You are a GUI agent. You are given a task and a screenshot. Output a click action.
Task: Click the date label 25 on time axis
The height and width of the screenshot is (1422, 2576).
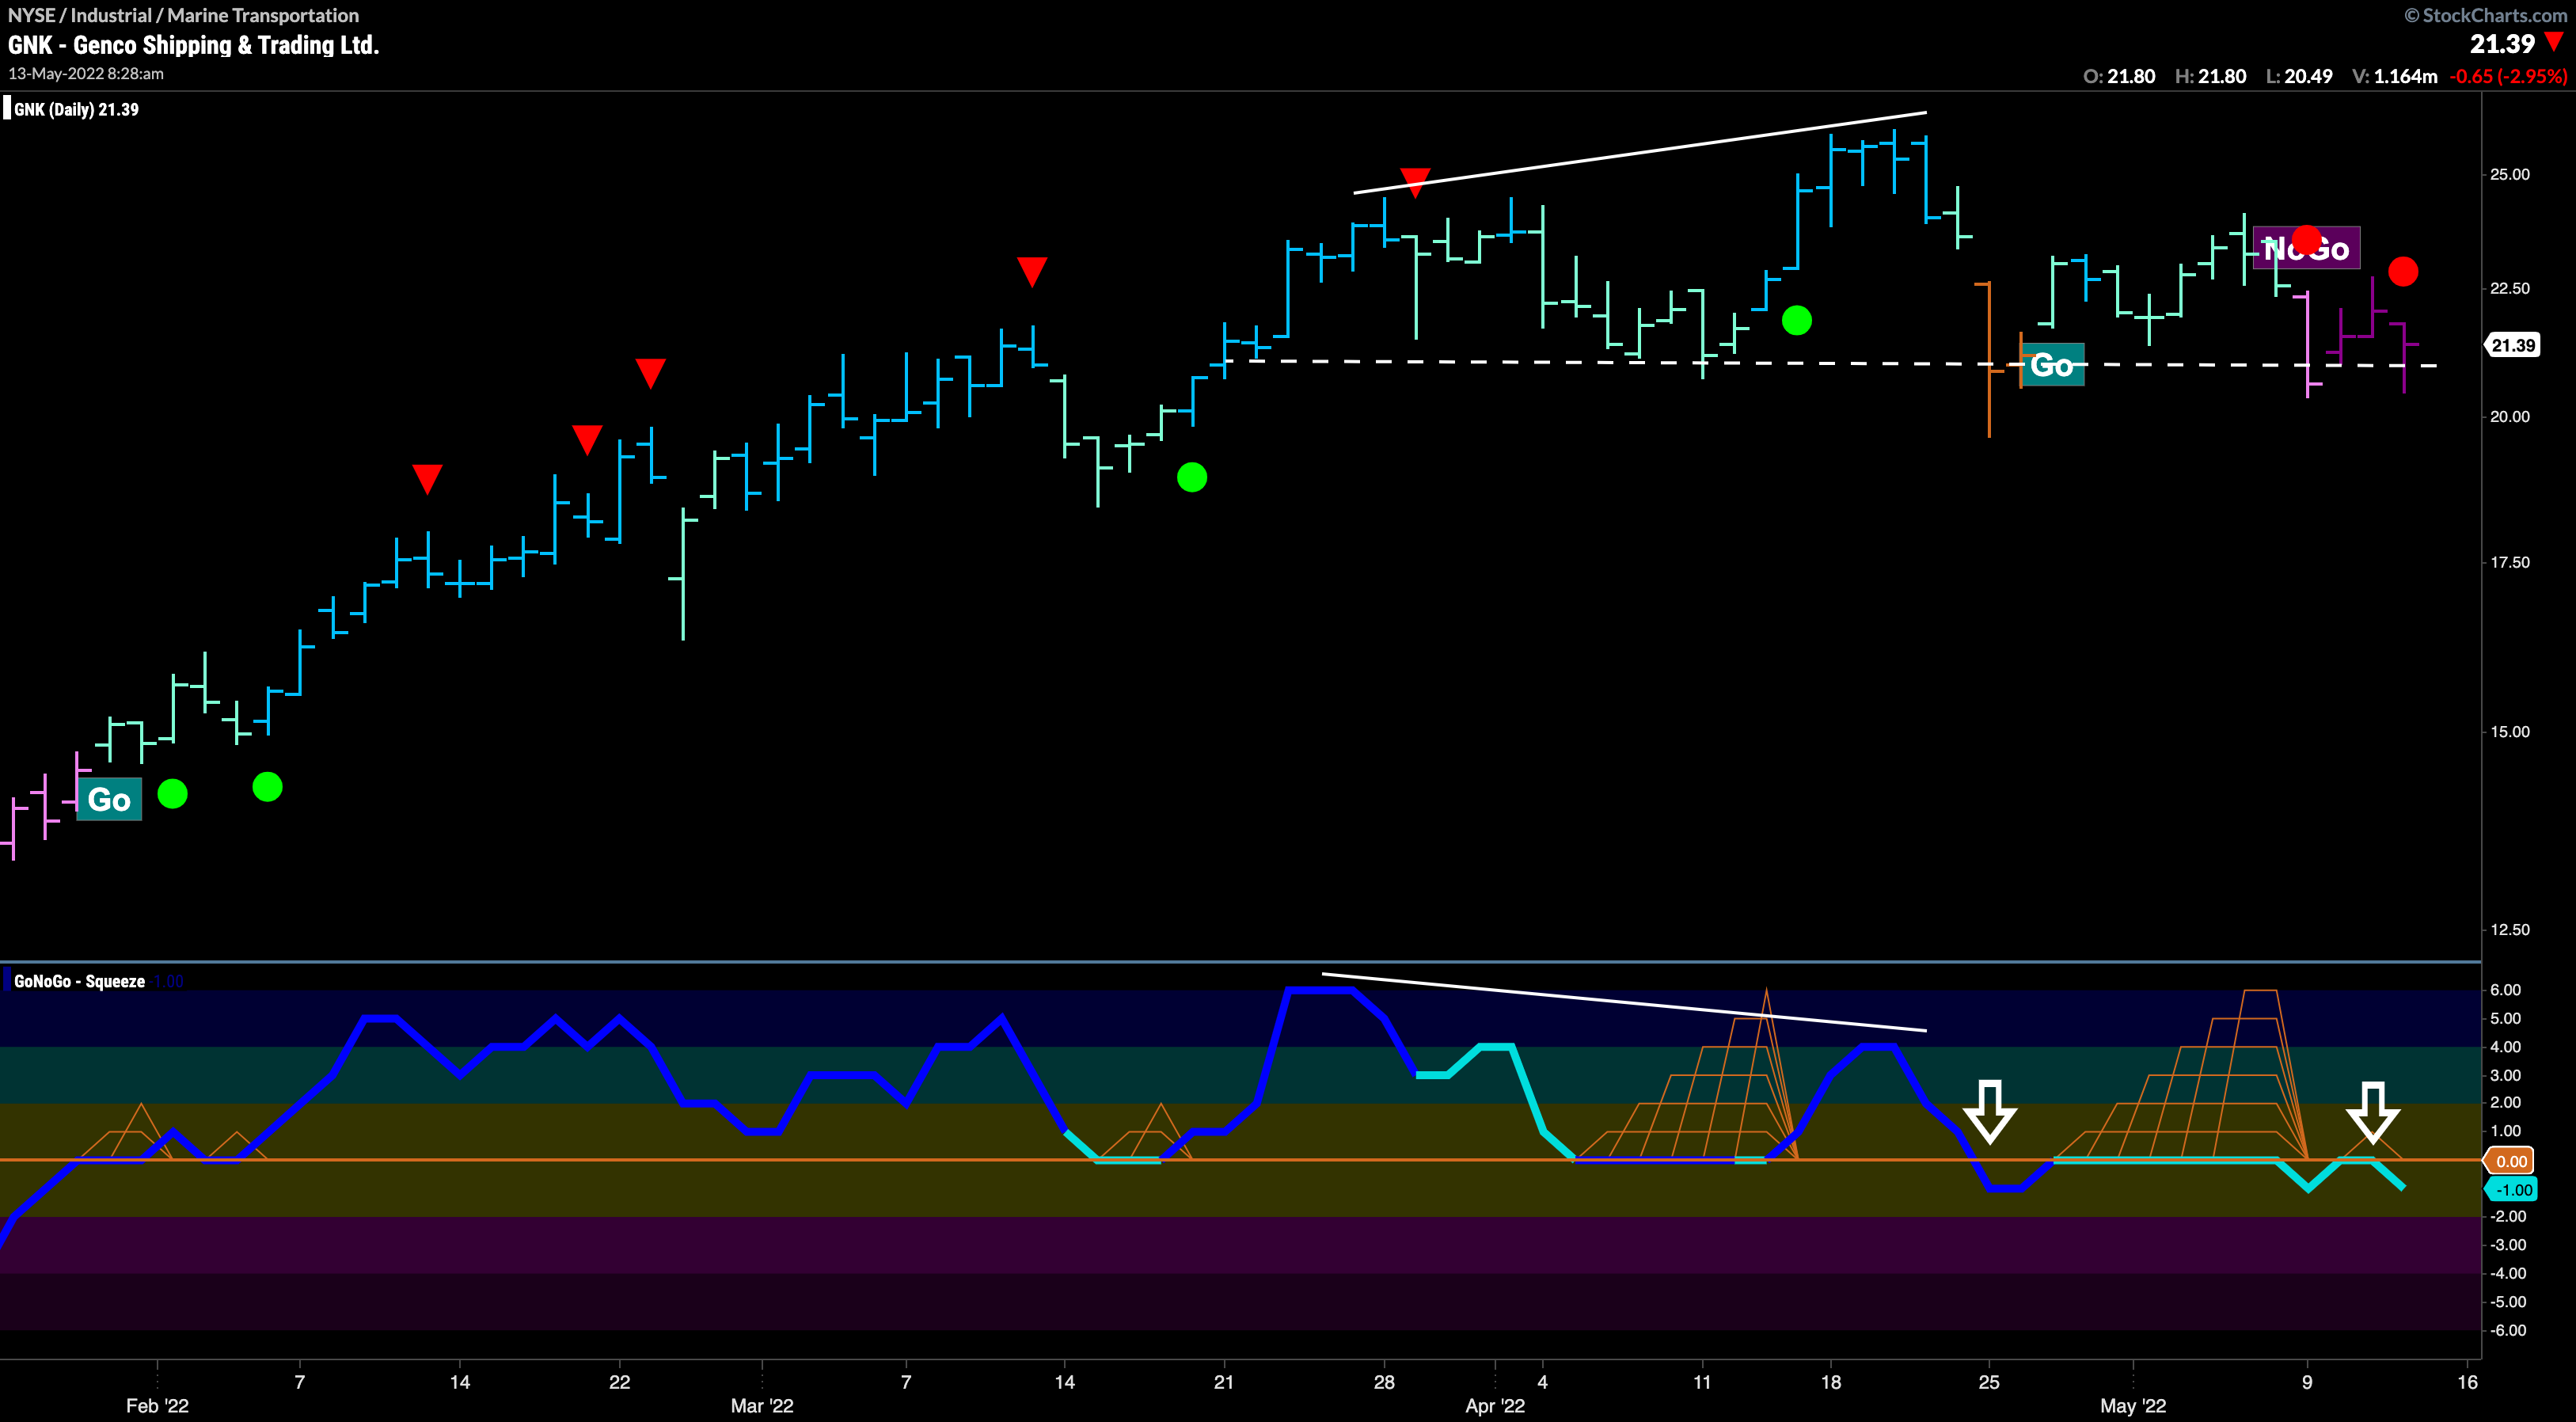pyautogui.click(x=1989, y=1381)
